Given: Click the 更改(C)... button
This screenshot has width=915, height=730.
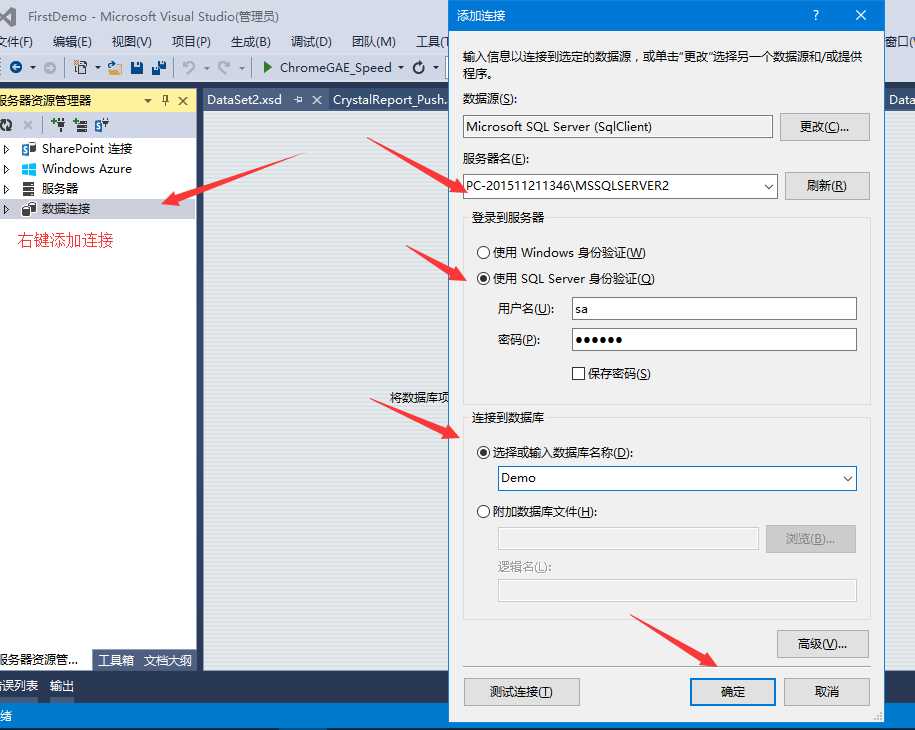Looking at the screenshot, I should [x=825, y=127].
